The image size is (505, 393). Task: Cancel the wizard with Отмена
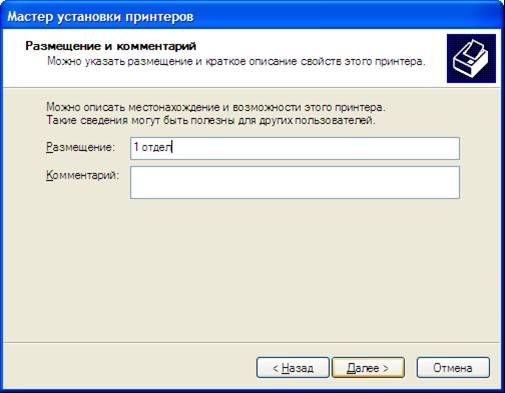point(453,368)
